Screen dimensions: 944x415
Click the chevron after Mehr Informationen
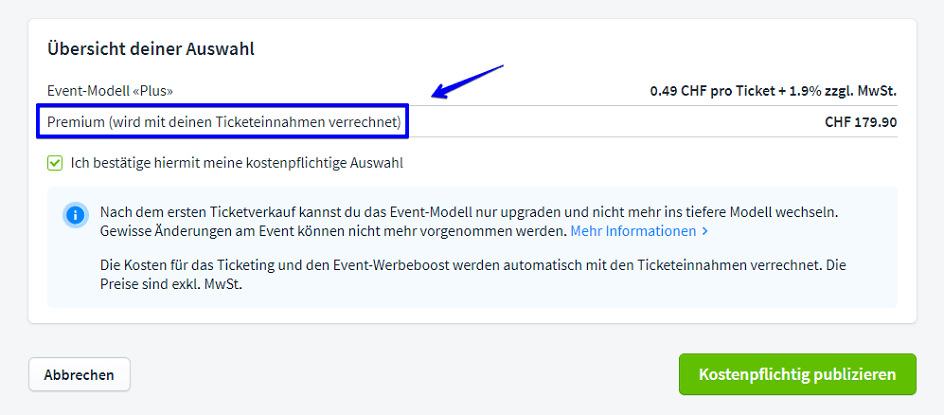pyautogui.click(x=705, y=231)
